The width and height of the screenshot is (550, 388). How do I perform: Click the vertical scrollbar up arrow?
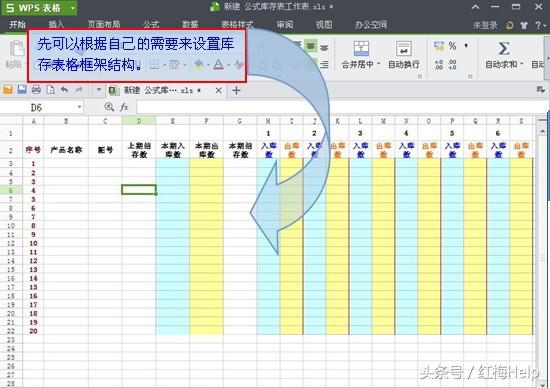pyautogui.click(x=542, y=131)
